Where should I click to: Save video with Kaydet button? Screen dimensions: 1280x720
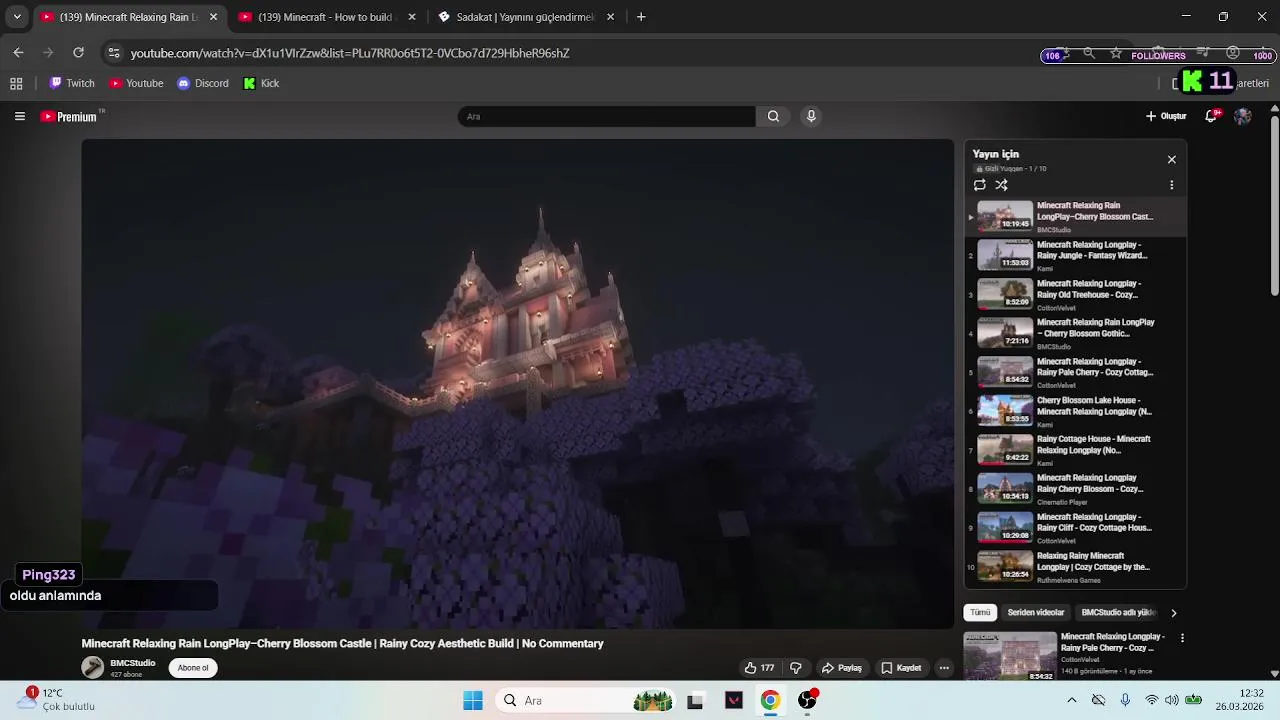click(901, 668)
